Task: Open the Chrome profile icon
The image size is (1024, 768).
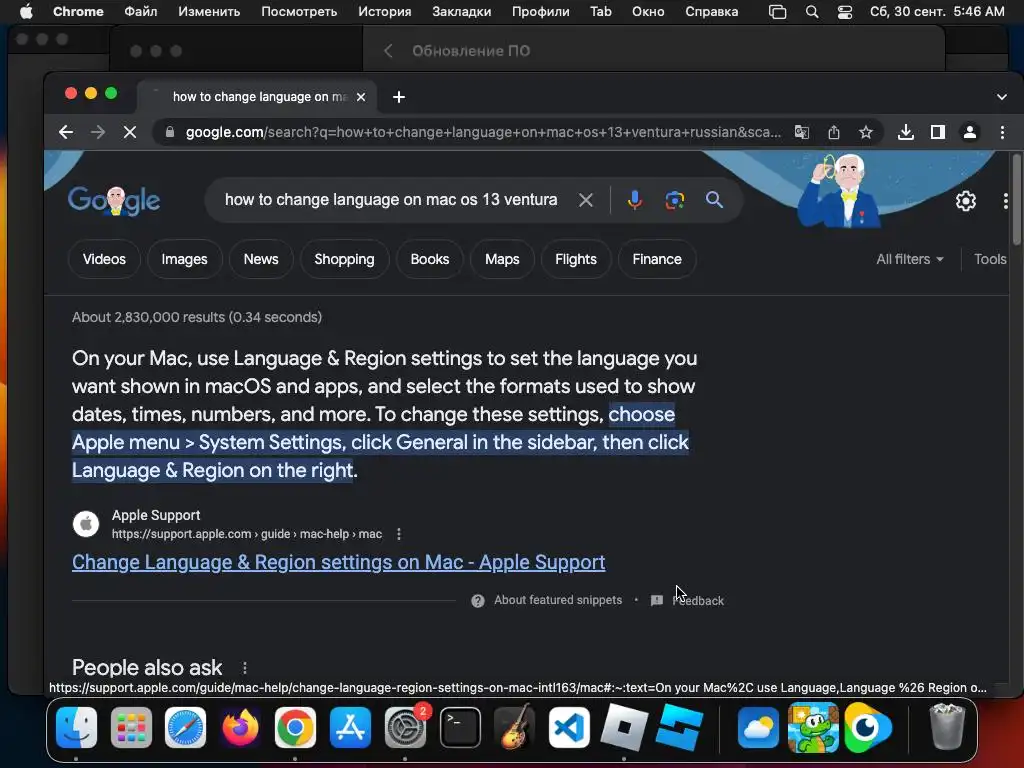Action: [970, 133]
